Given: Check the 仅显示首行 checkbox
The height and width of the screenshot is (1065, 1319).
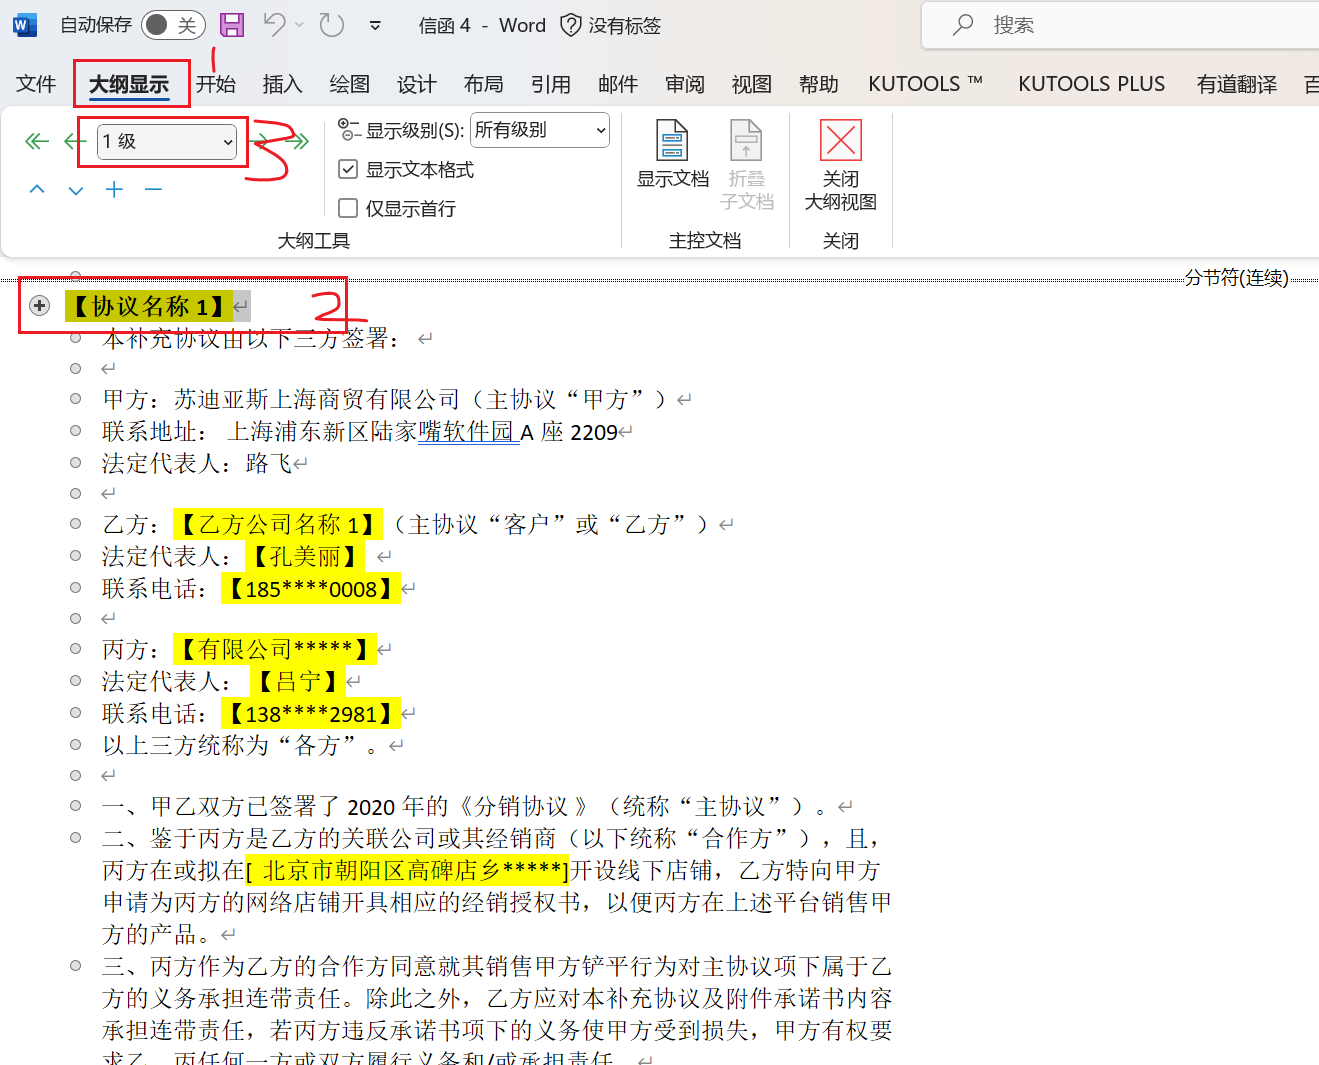Looking at the screenshot, I should point(348,208).
